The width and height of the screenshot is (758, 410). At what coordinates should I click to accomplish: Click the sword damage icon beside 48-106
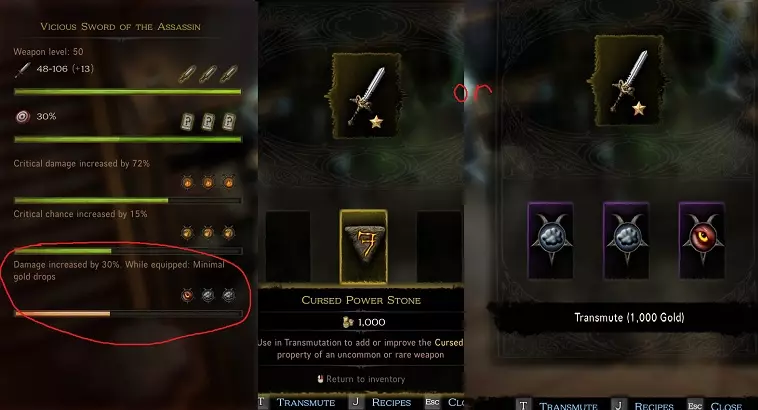(23, 70)
